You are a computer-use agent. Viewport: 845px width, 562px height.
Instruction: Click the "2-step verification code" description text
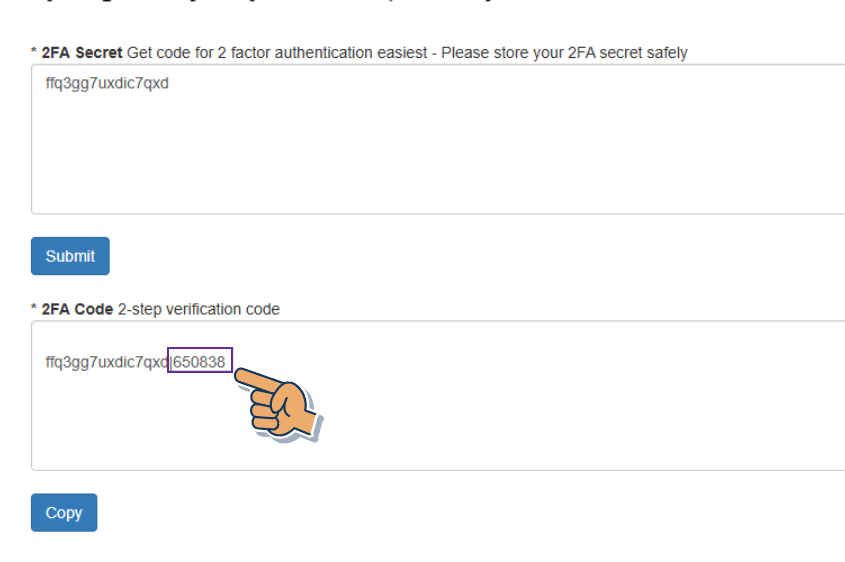tap(199, 310)
